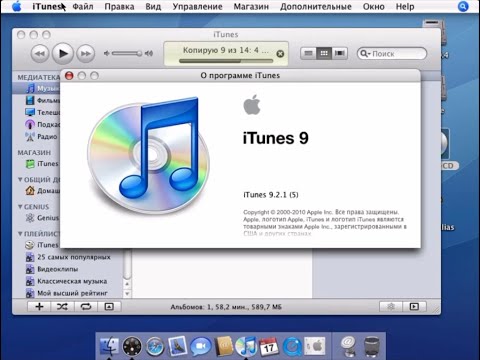Launch QuickTime Player from the Dock
The height and width of the screenshot is (360, 480).
[292, 347]
